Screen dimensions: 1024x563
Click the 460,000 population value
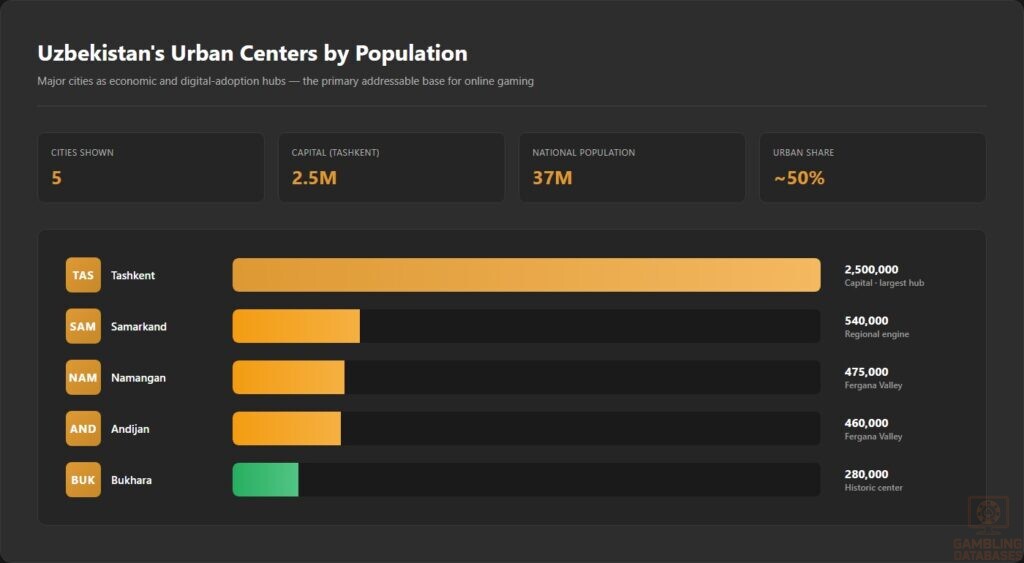[x=866, y=423]
